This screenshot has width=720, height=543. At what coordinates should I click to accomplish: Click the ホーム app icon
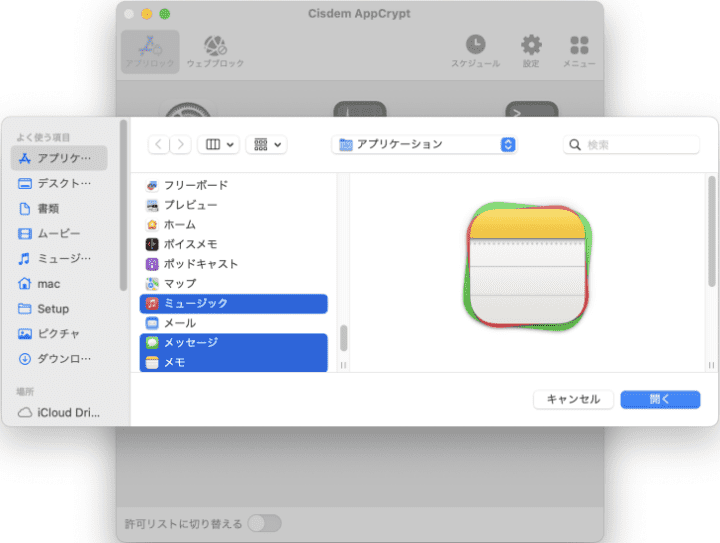coord(152,225)
